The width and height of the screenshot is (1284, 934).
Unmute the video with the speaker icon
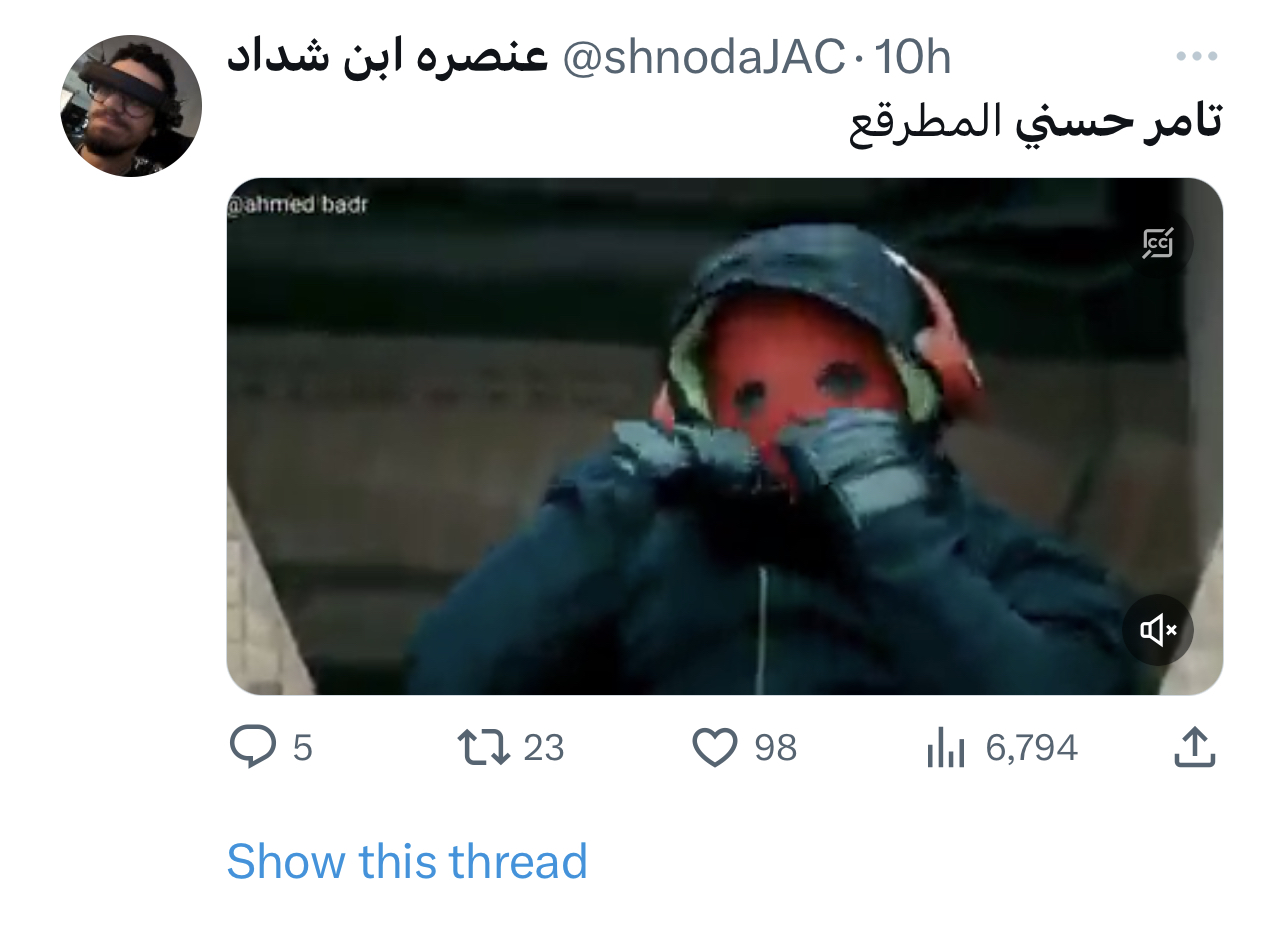[x=1158, y=630]
